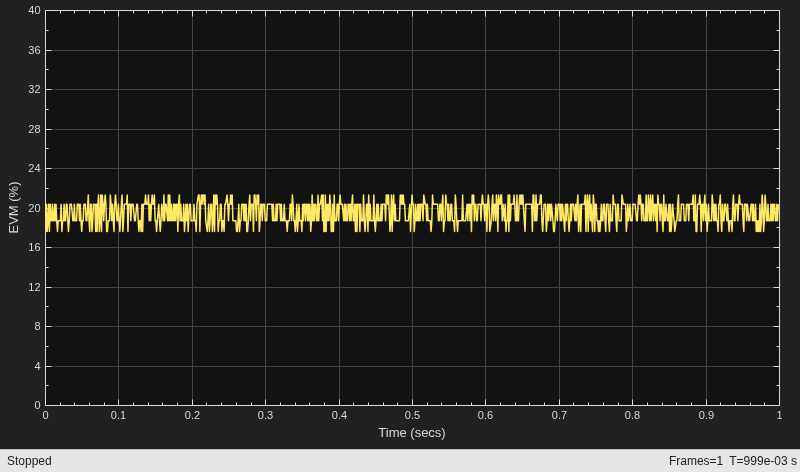
Task: Click the 'Stopped' status text
Action: point(29,461)
